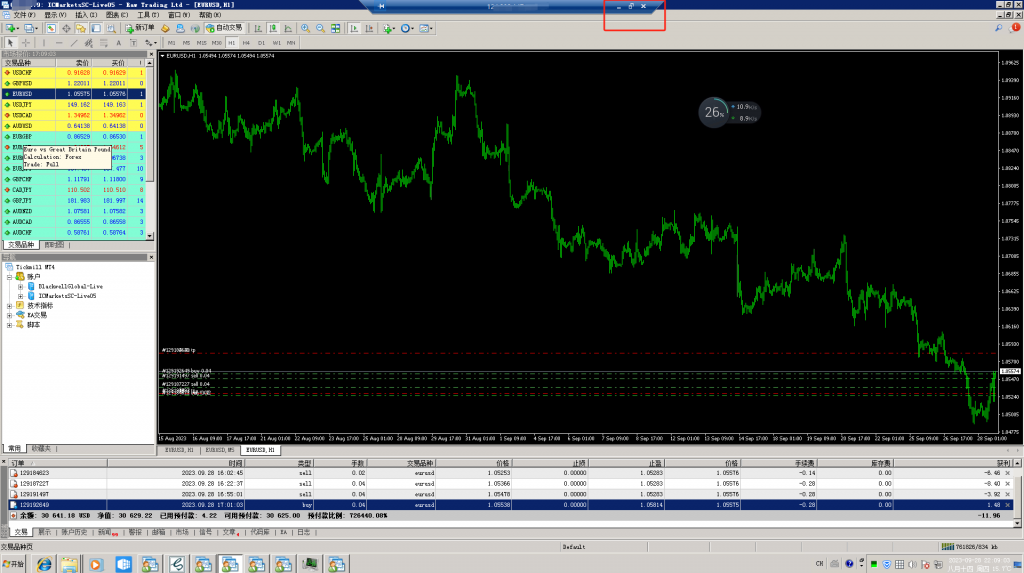This screenshot has width=1024, height=573.
Task: Select GBPJPY row in Market Watch
Action: [x=74, y=201]
